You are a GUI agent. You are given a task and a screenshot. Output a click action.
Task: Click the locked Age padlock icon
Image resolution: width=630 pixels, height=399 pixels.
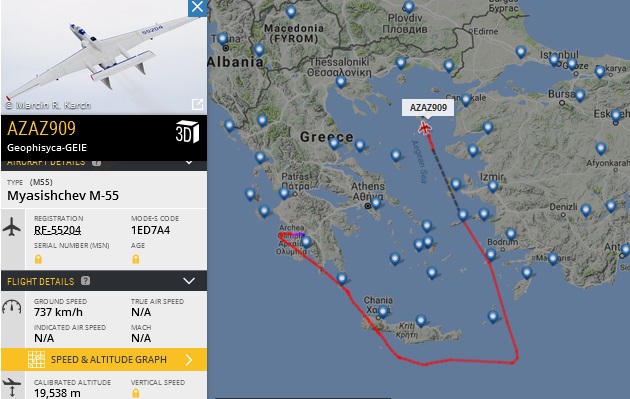pyautogui.click(x=136, y=259)
